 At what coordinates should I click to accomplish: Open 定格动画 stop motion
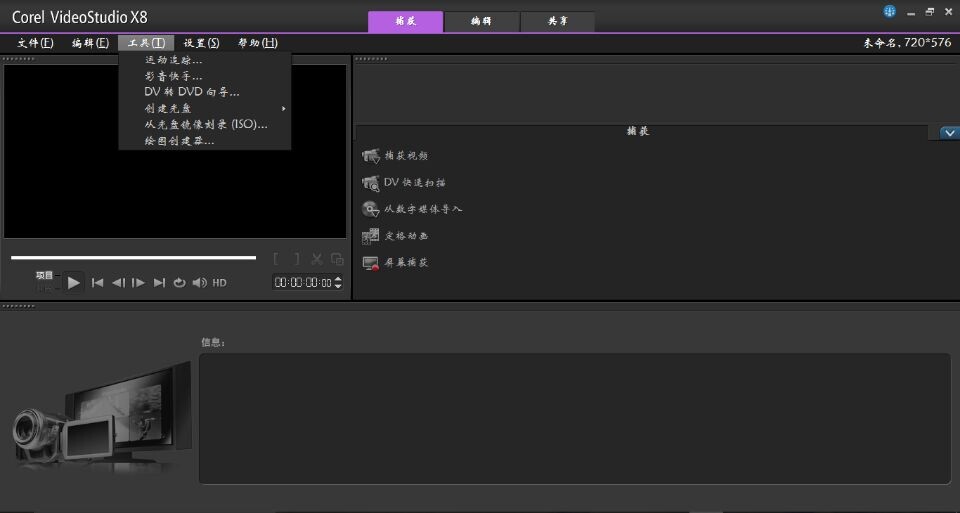click(370, 236)
